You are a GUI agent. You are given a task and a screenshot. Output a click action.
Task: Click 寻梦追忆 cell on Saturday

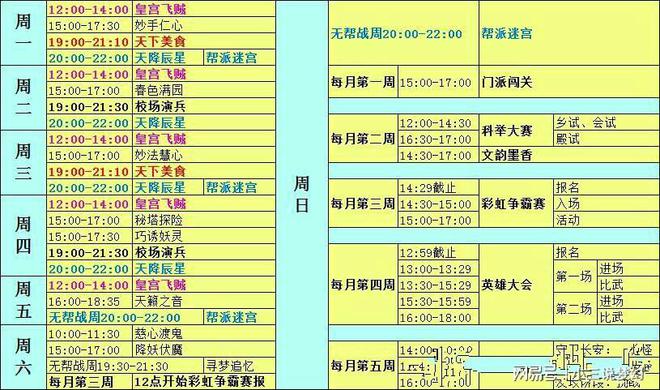click(240, 366)
